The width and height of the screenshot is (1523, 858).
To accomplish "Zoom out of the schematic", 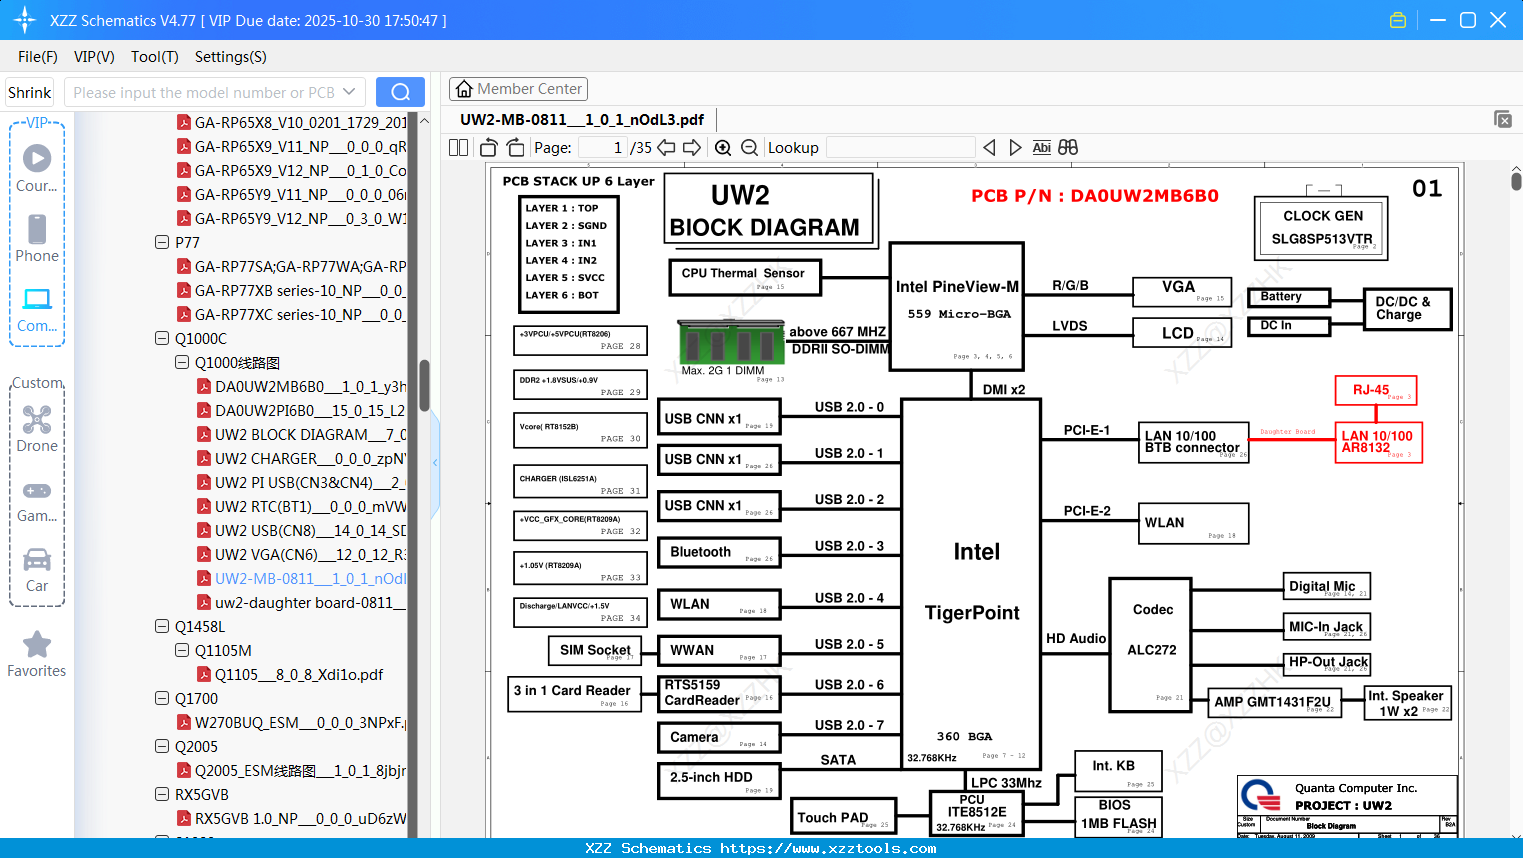I will (749, 148).
